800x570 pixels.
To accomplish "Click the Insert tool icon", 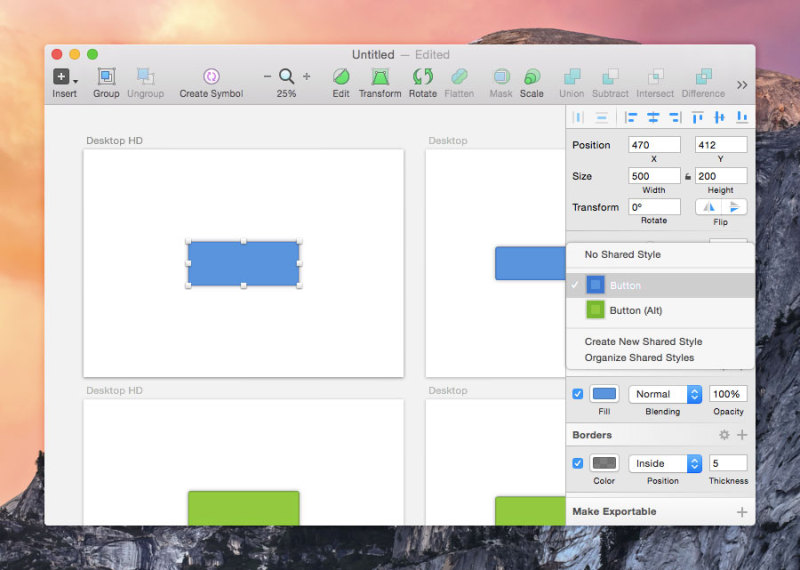I will tap(63, 77).
